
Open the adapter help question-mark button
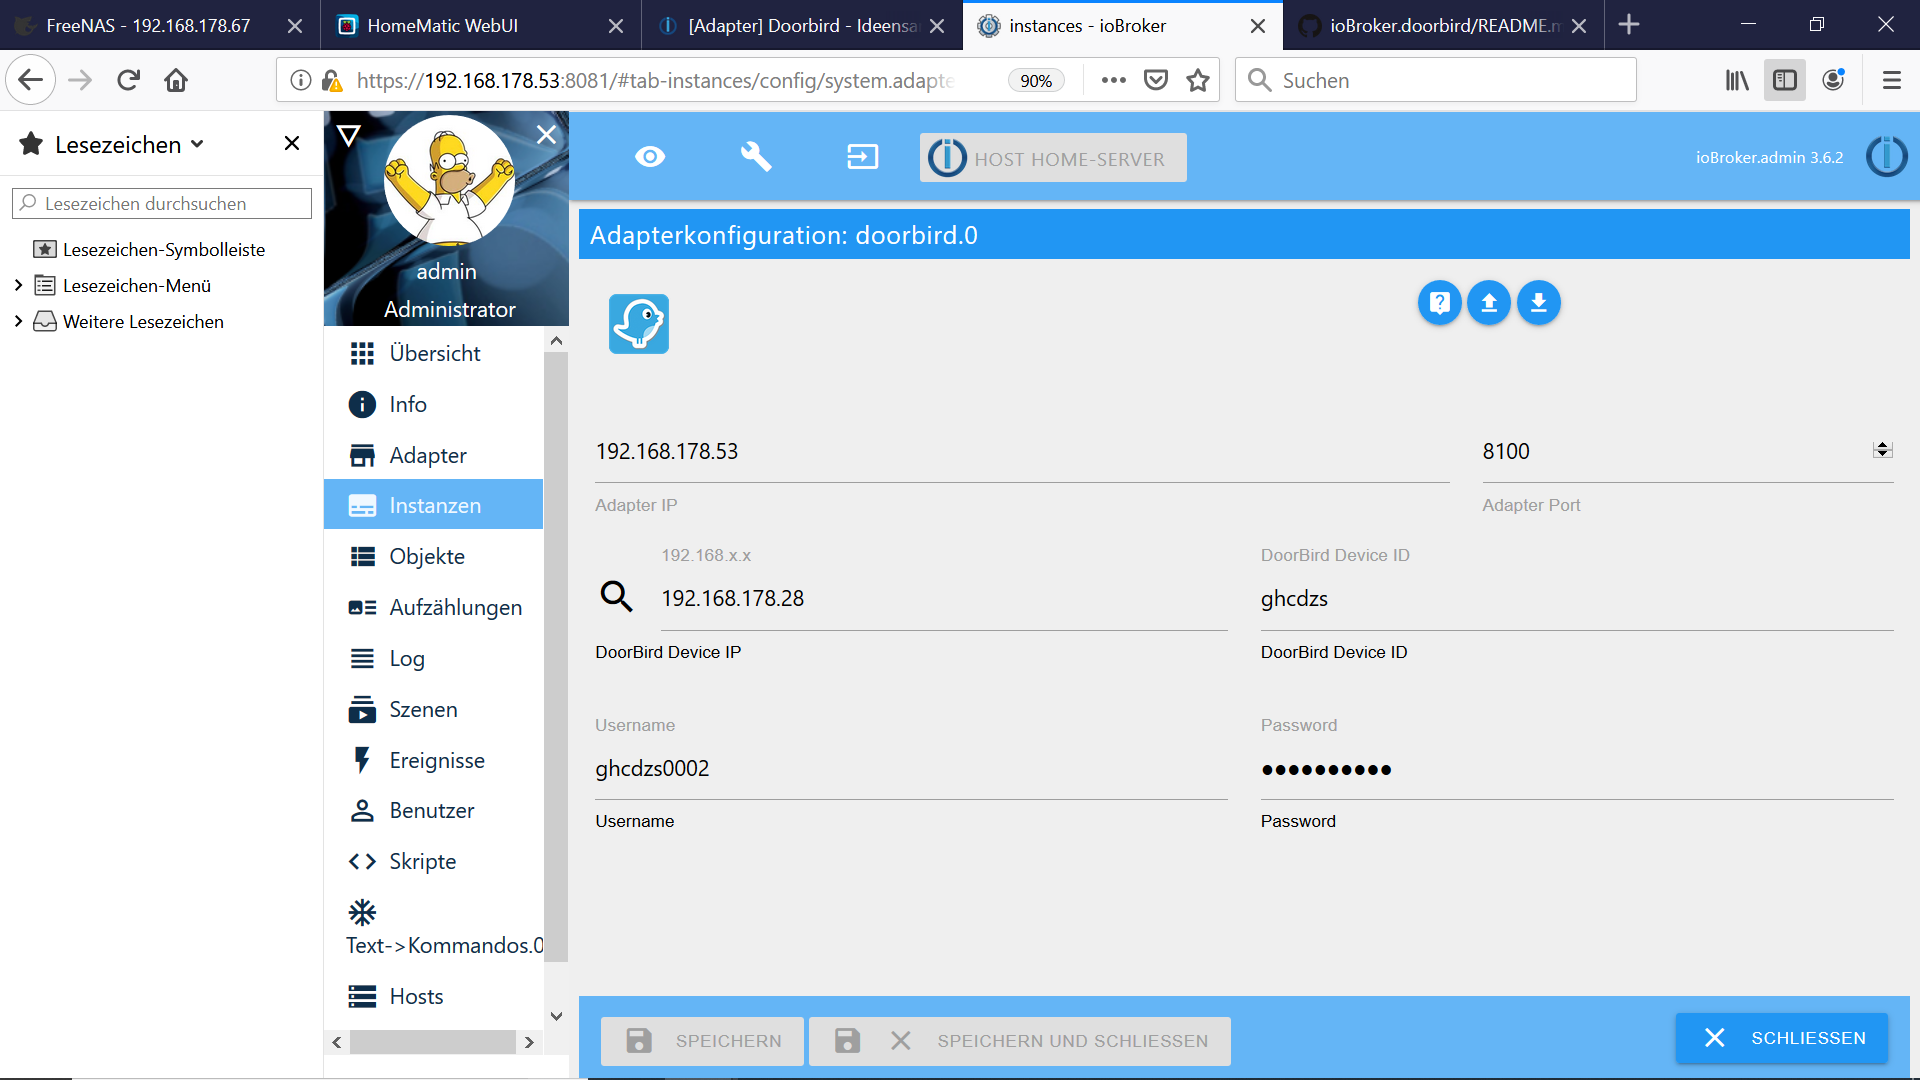click(x=1439, y=302)
